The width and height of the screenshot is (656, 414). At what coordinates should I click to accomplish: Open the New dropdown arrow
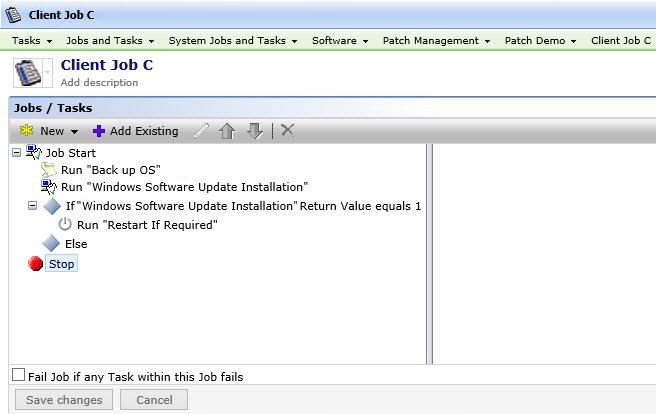click(x=74, y=132)
